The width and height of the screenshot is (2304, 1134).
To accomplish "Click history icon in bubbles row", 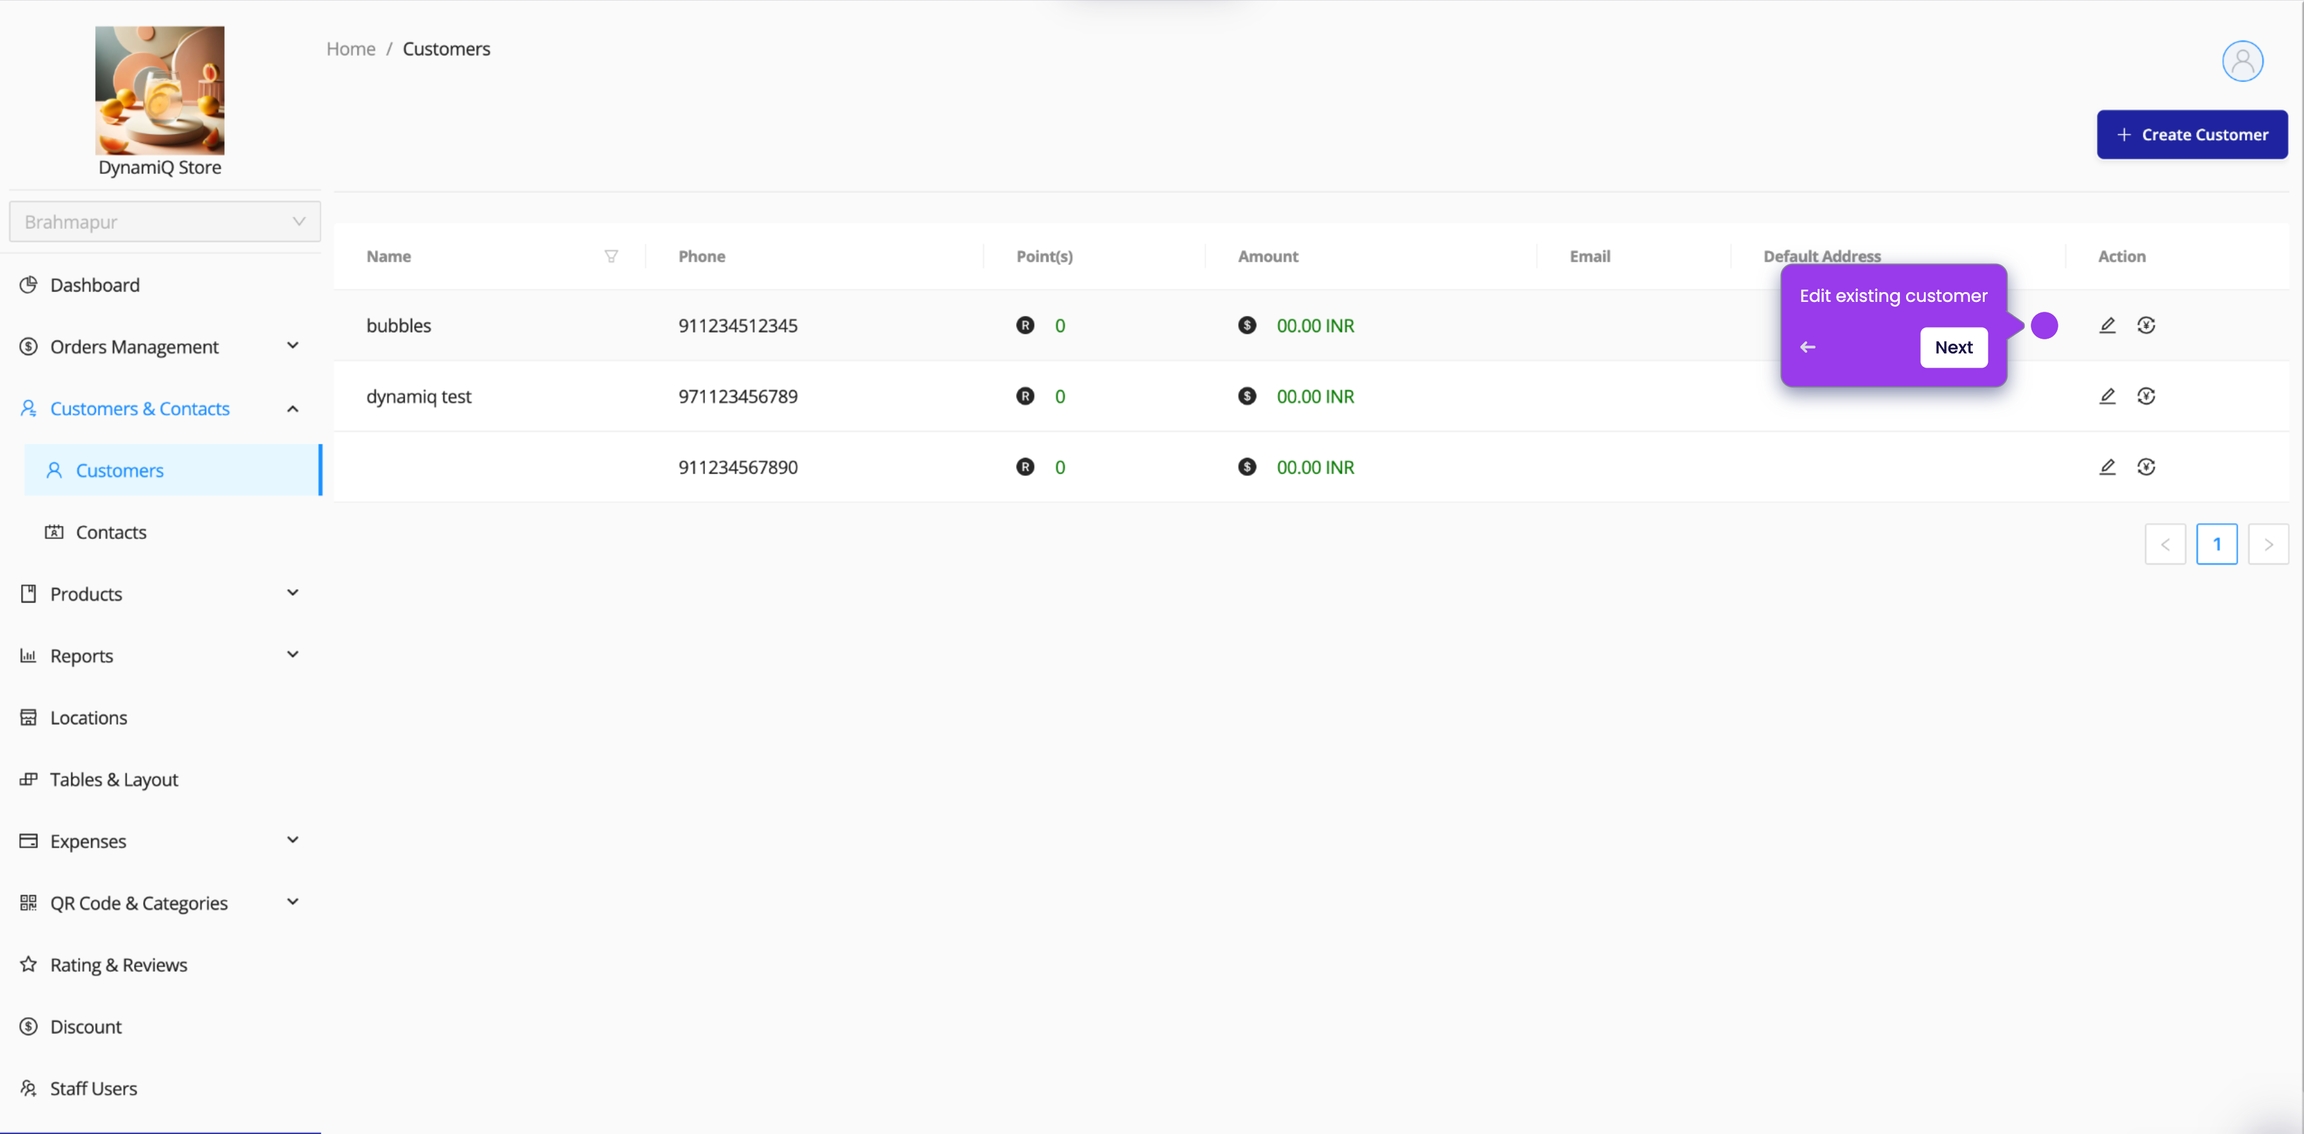I will [x=2146, y=325].
